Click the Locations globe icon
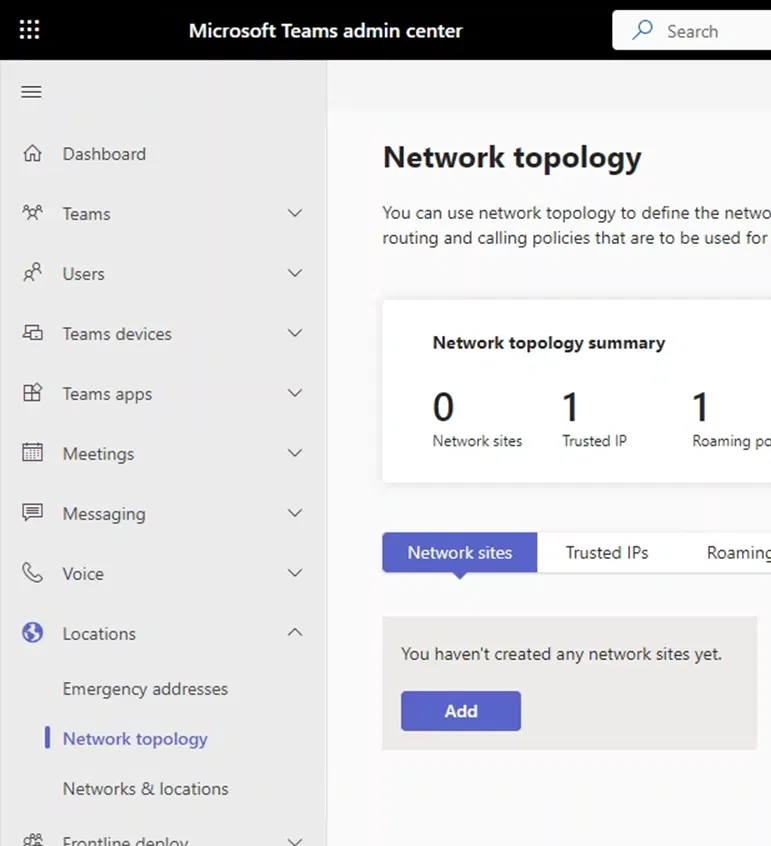Viewport: 771px width, 846px height. click(33, 633)
